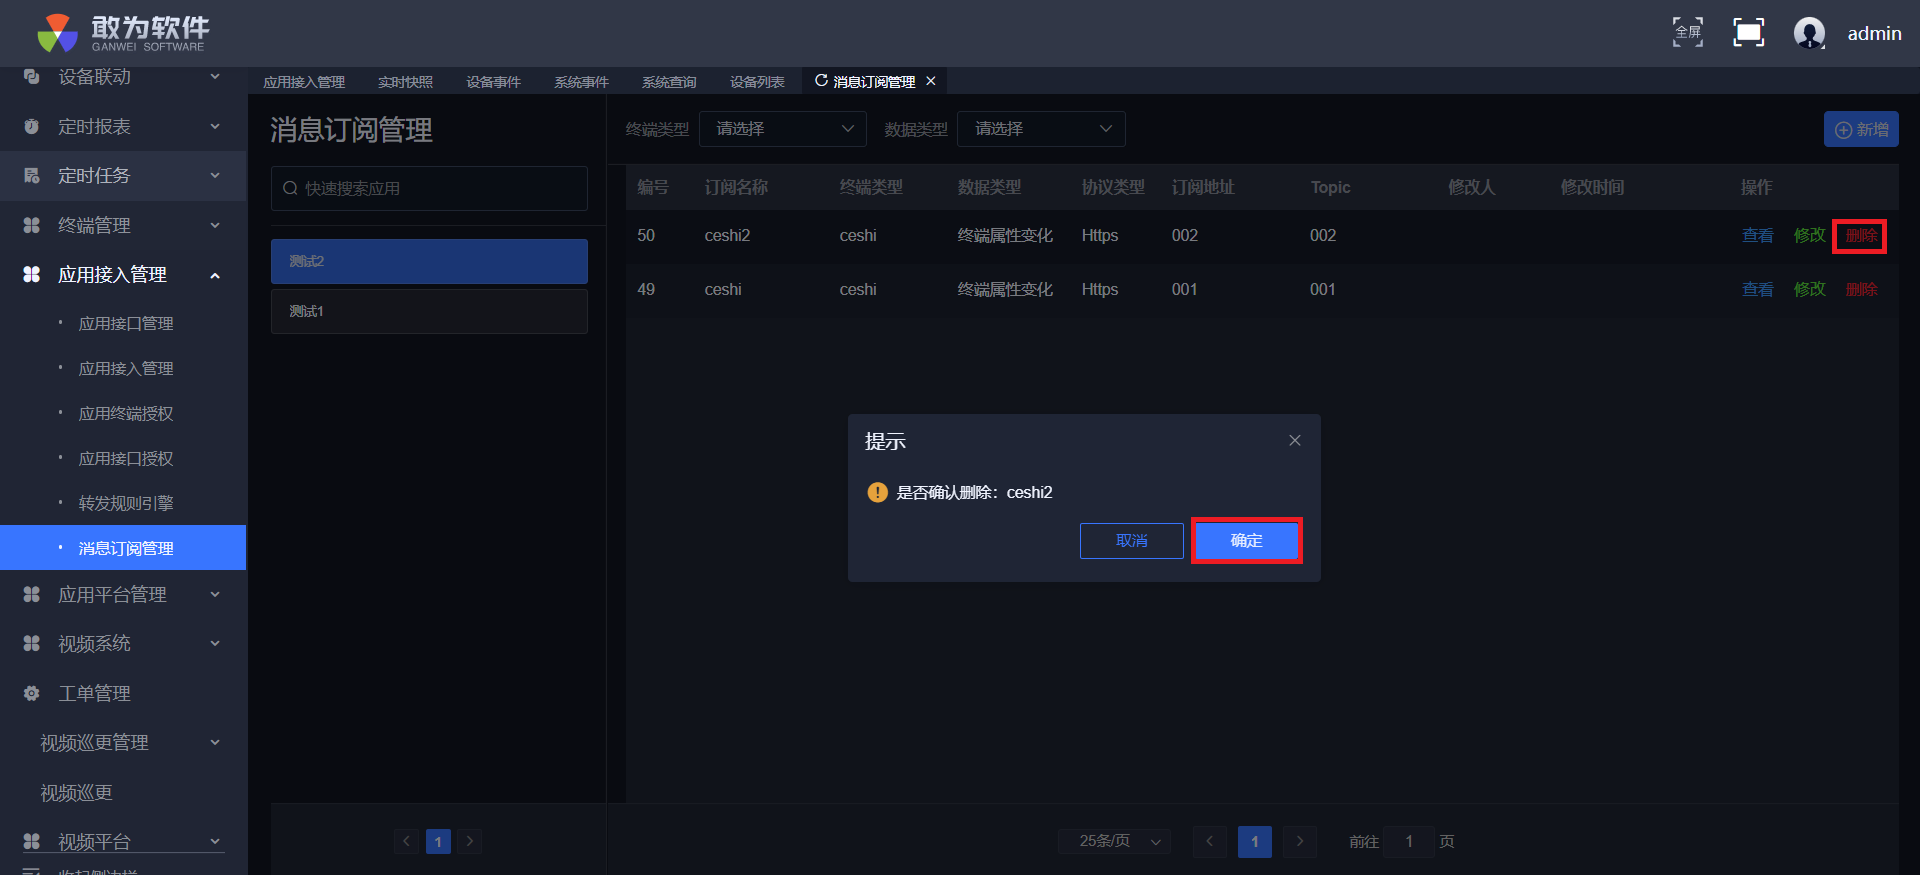Select 转发规则引擎 in the sidebar

(126, 504)
